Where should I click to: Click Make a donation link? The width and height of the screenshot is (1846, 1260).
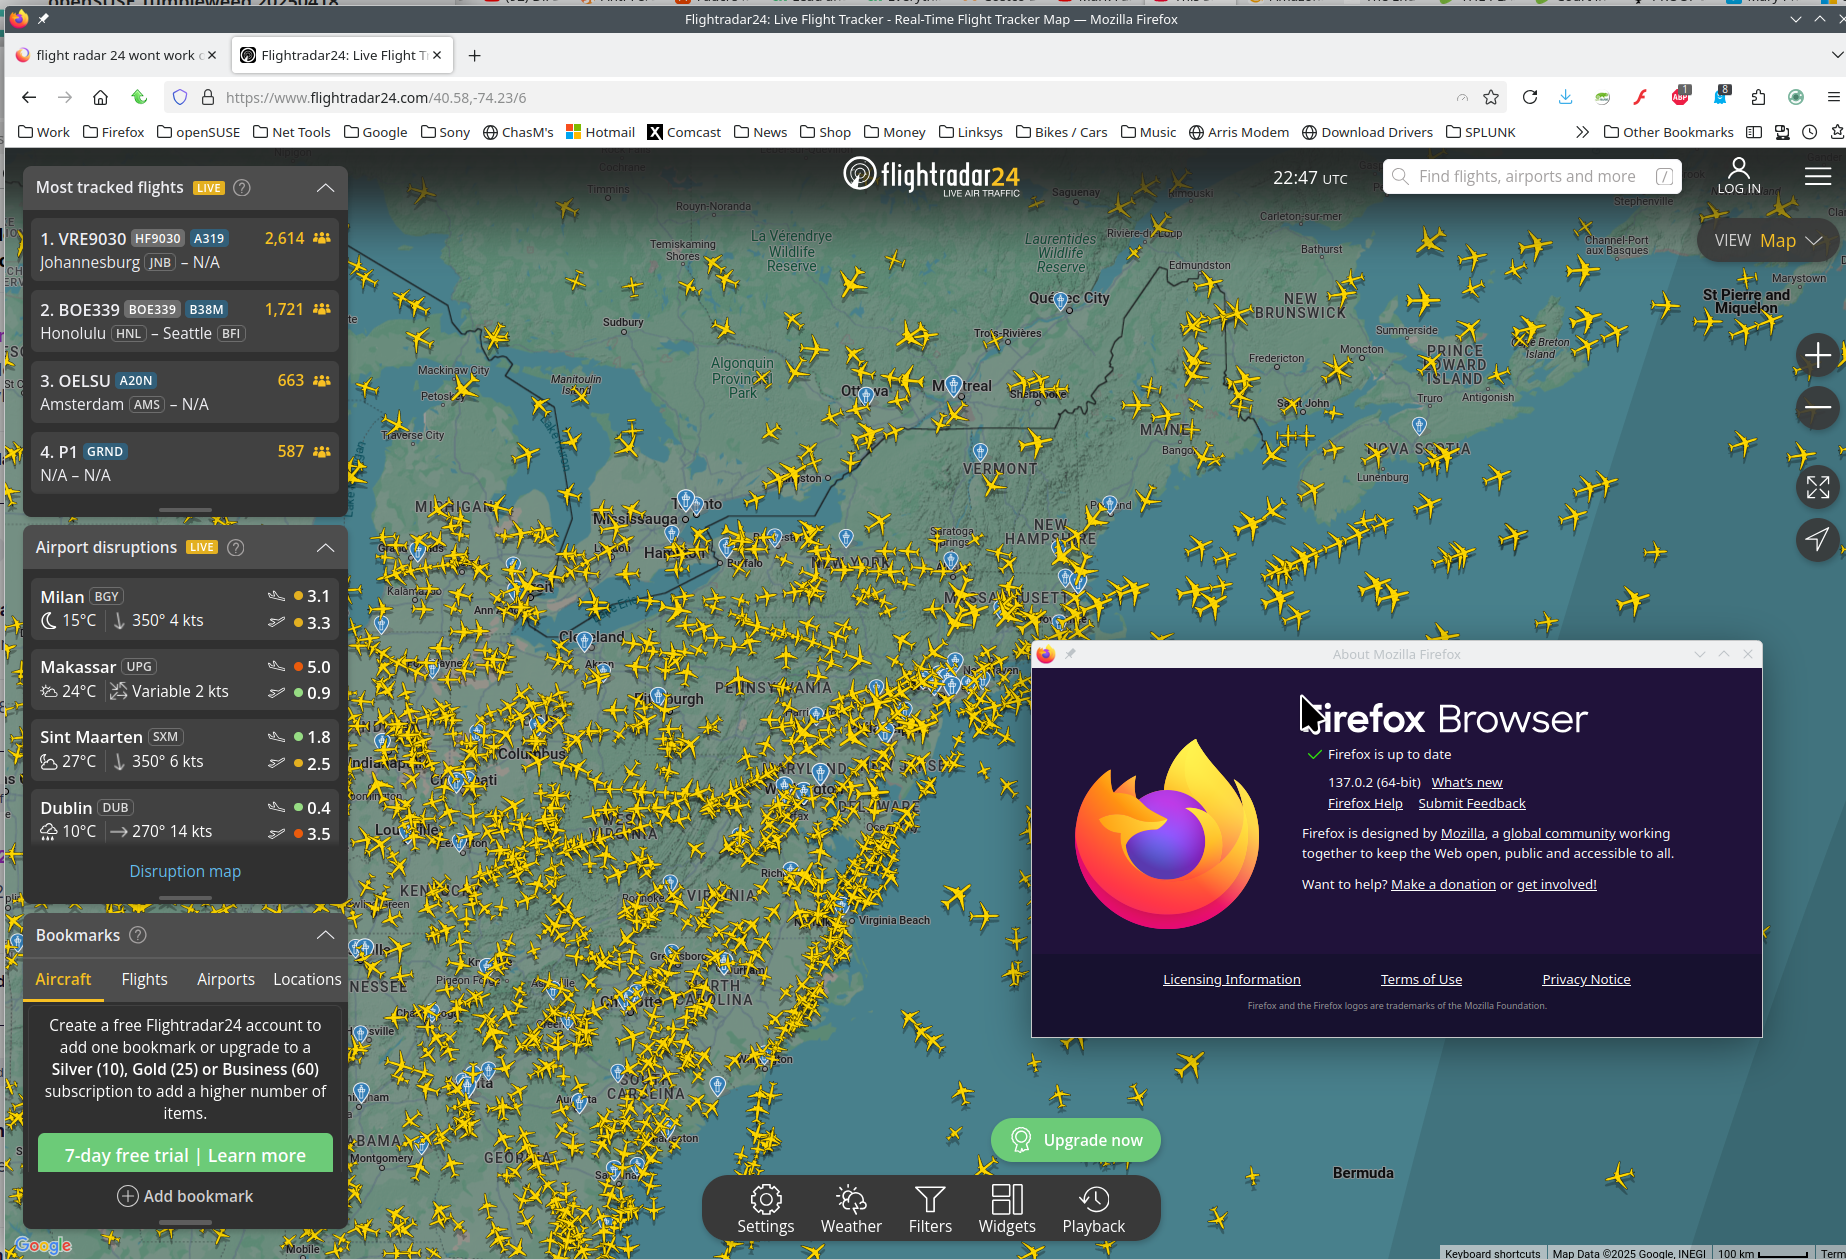point(1443,884)
